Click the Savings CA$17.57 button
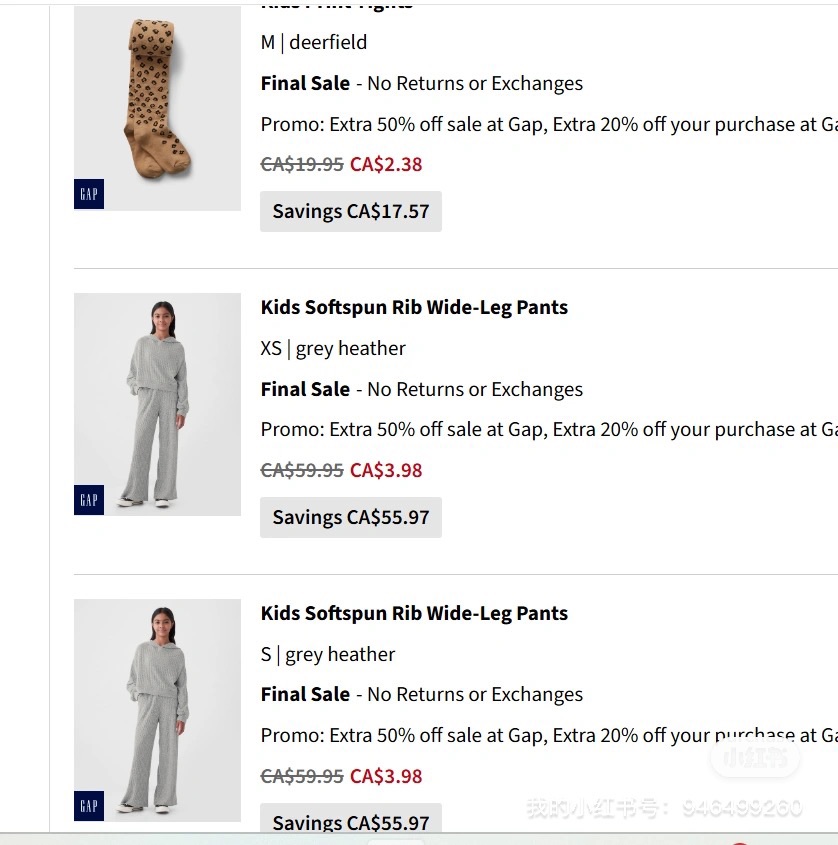838x845 pixels. point(350,211)
